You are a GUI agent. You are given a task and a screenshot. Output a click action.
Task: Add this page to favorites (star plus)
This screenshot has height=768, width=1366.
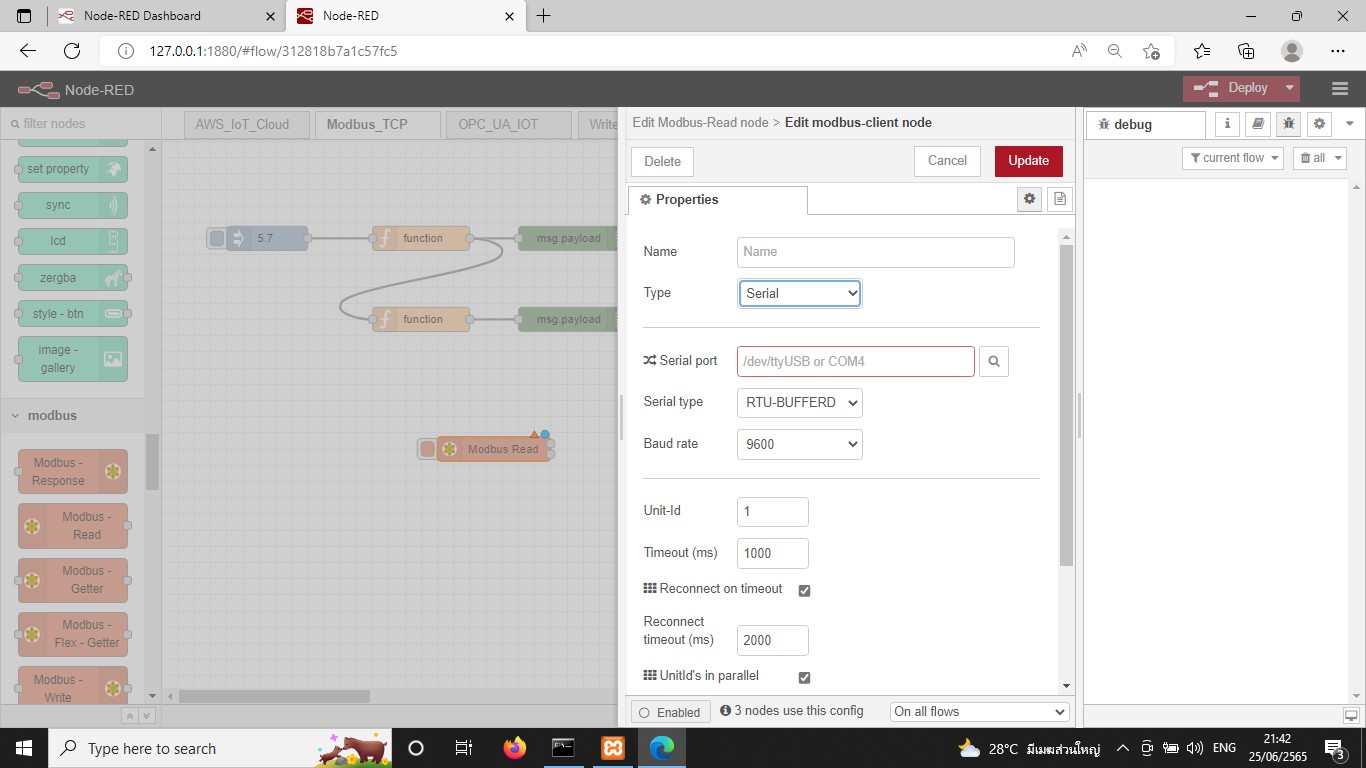point(1151,51)
